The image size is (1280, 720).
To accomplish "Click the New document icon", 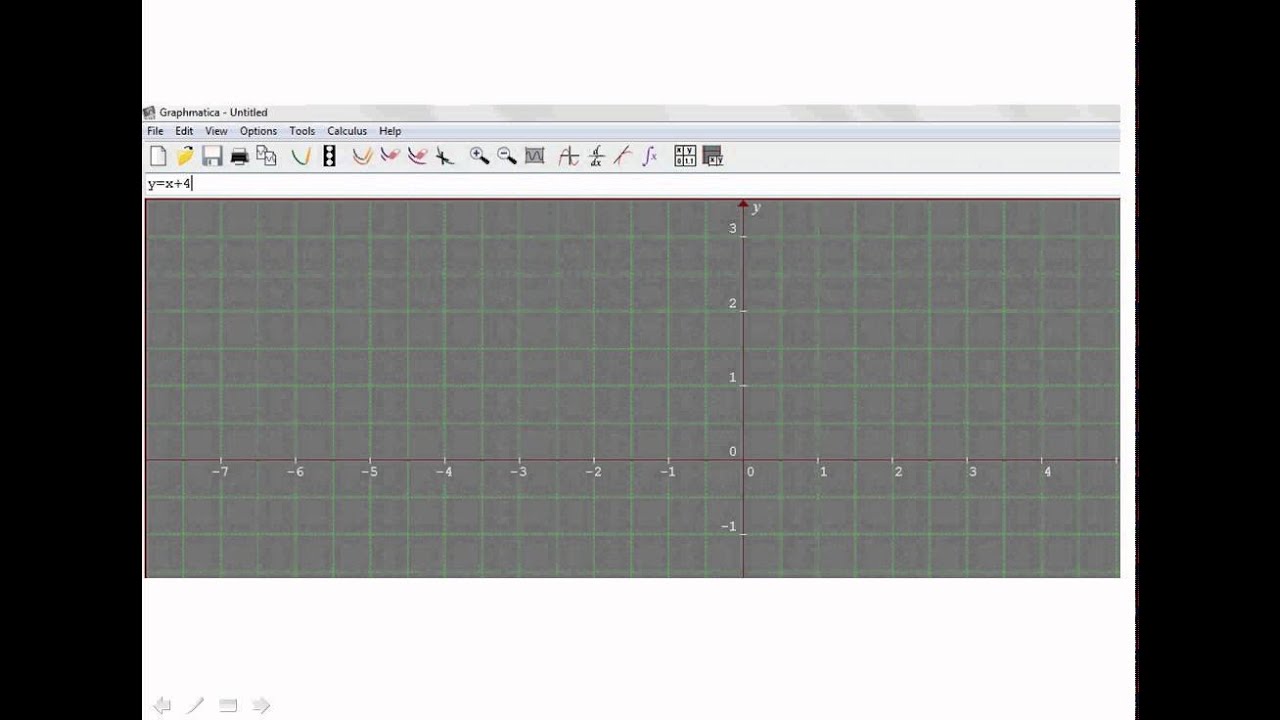I will click(x=158, y=156).
